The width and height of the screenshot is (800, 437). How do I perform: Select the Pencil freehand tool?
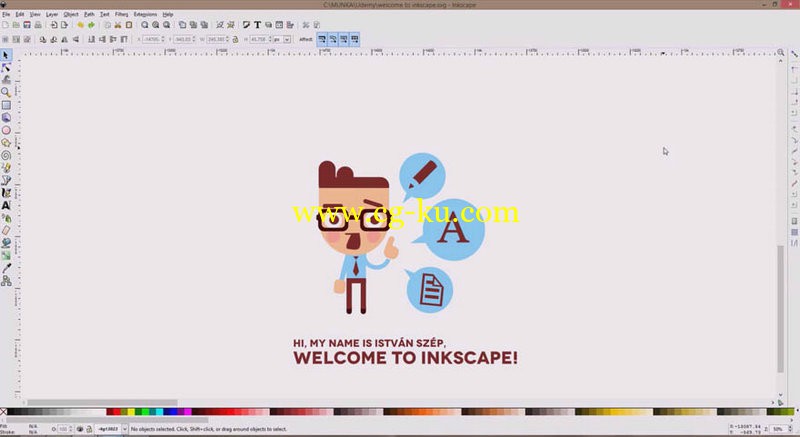pos(6,168)
